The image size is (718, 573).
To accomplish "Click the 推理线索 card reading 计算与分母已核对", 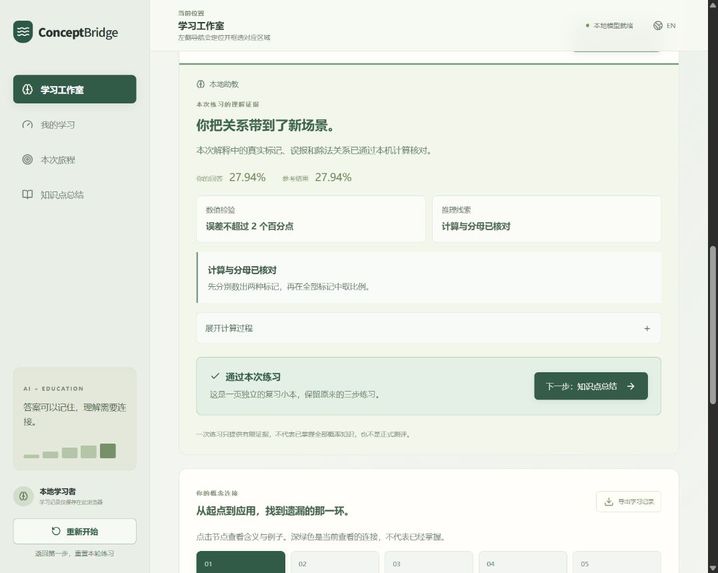I will (546, 219).
